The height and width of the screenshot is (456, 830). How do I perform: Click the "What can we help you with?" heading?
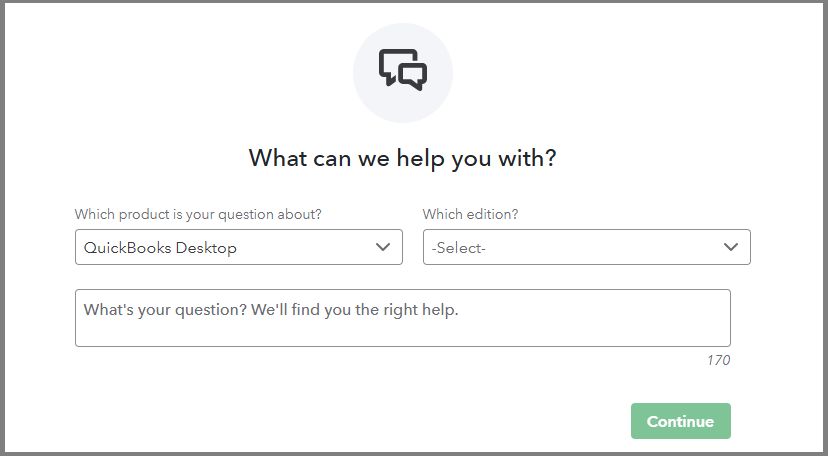[x=402, y=158]
